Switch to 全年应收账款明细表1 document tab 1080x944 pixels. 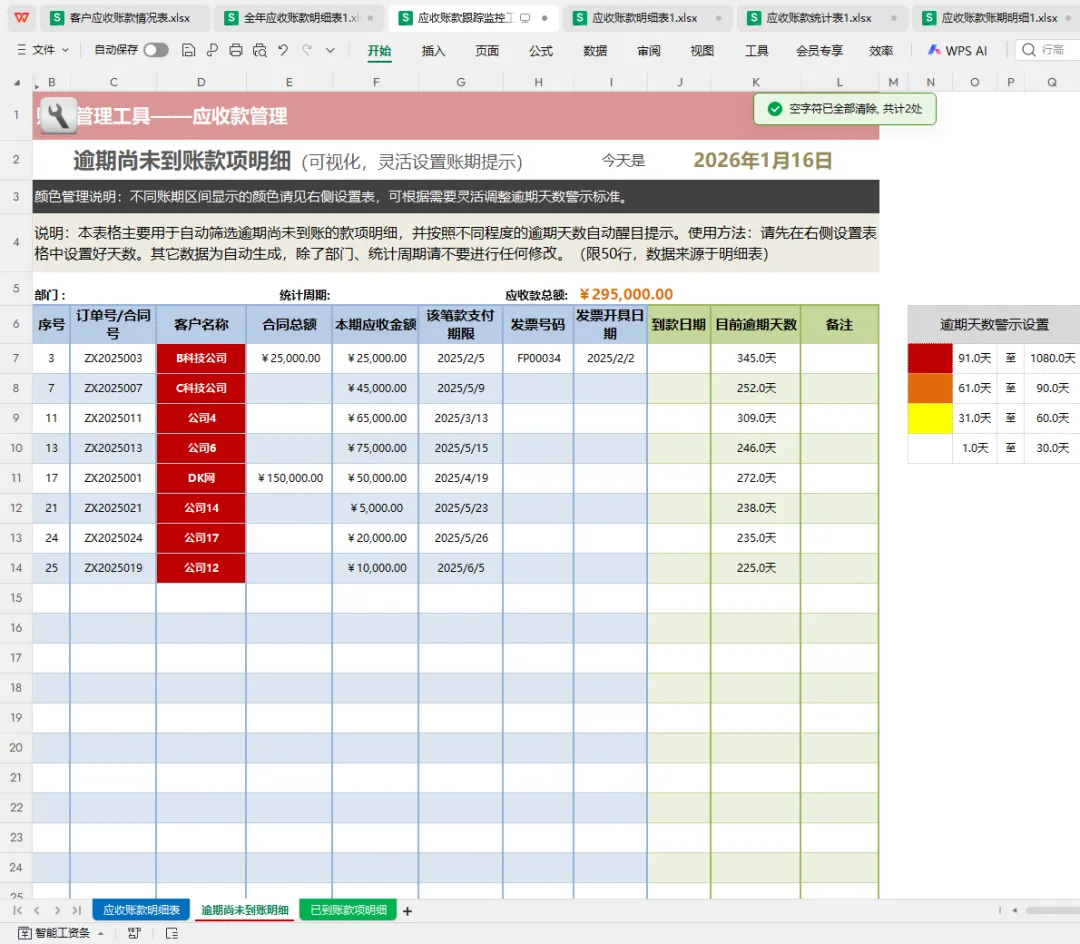point(300,18)
